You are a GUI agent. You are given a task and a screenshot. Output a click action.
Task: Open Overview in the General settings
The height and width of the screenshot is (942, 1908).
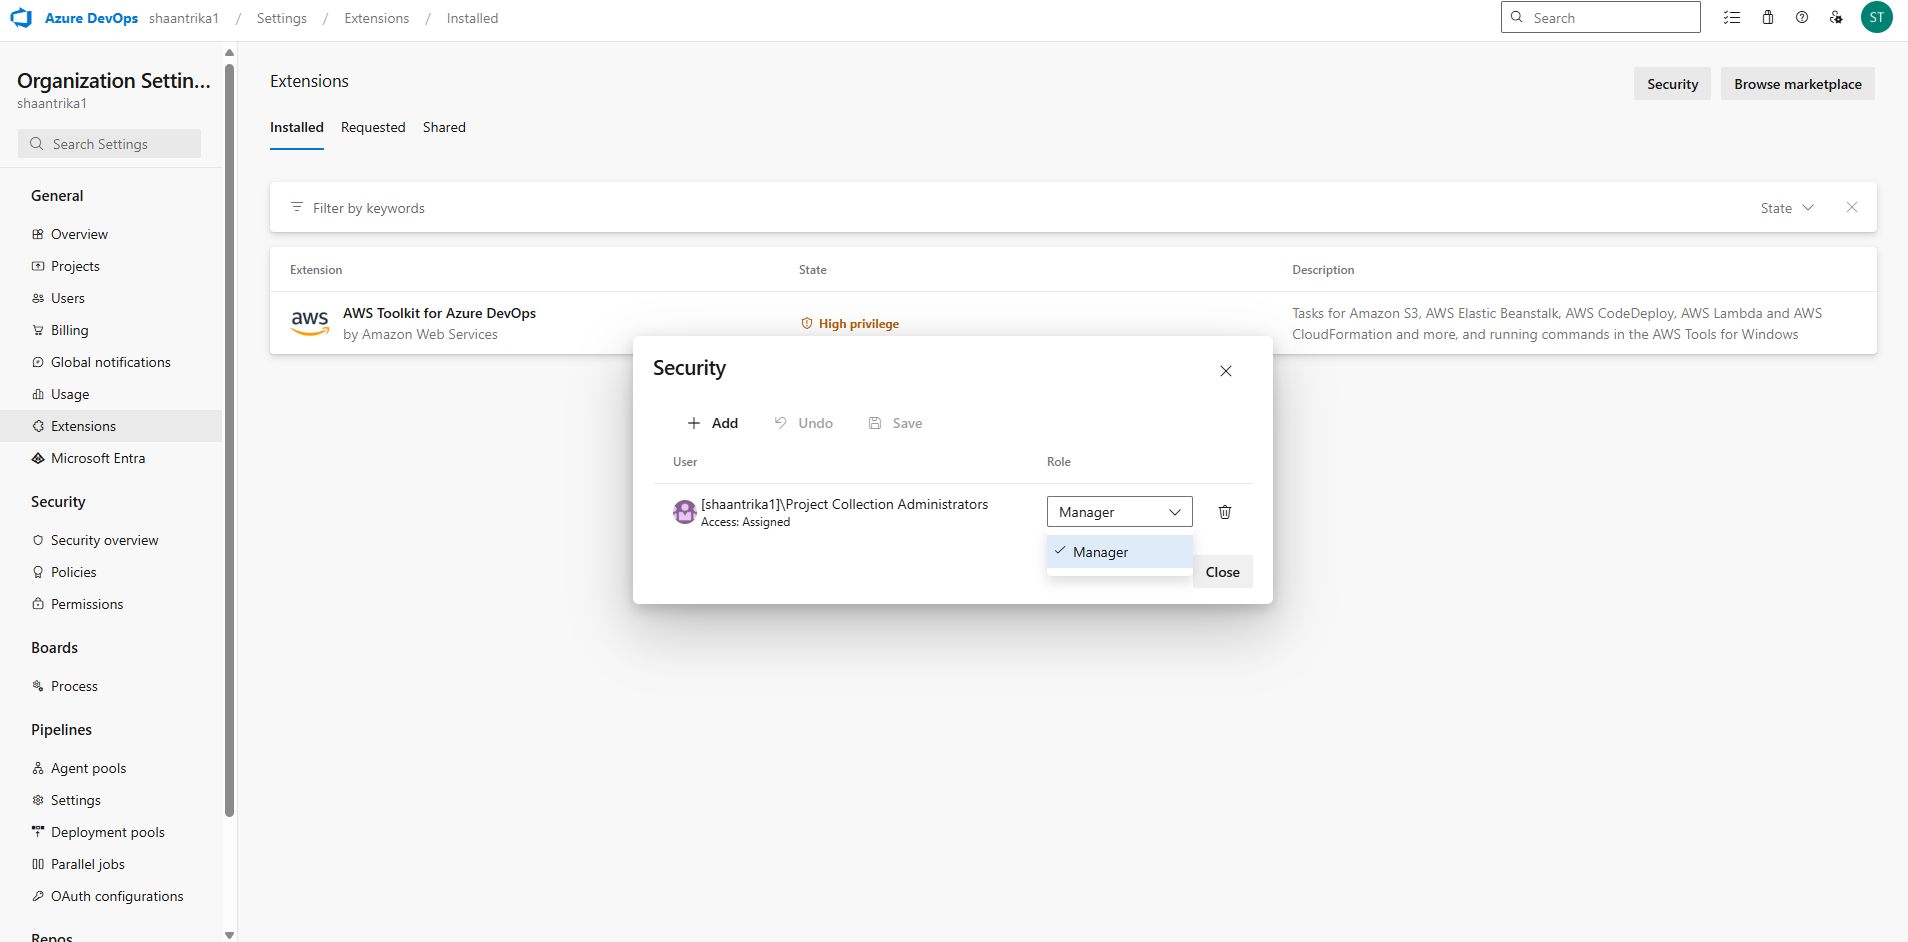(x=79, y=234)
